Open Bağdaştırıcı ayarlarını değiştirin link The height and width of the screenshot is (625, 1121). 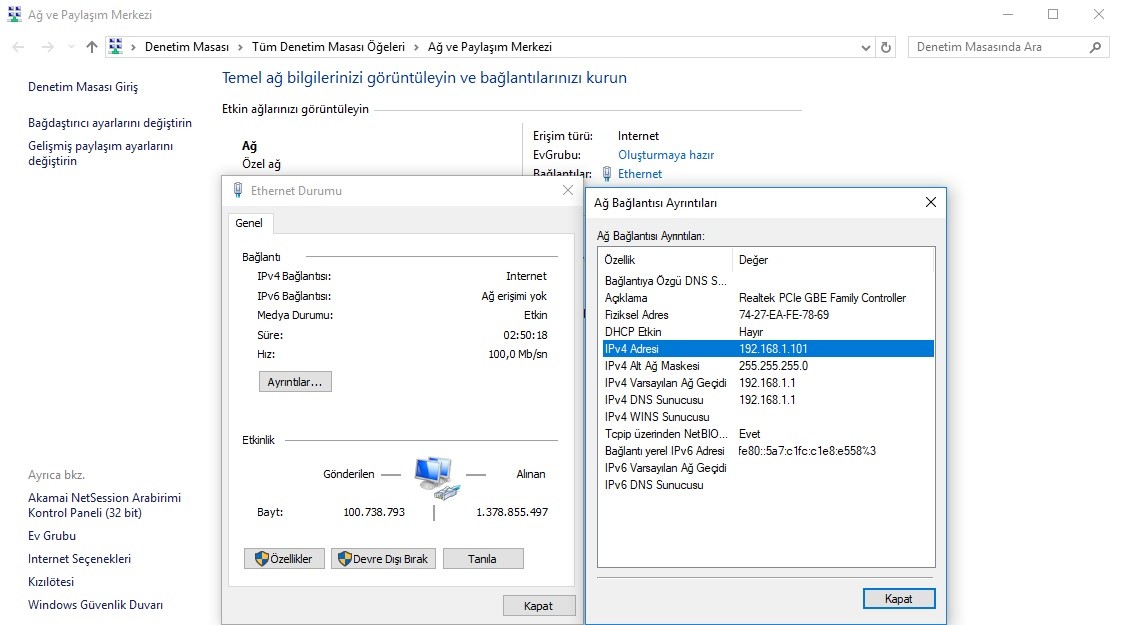point(110,123)
